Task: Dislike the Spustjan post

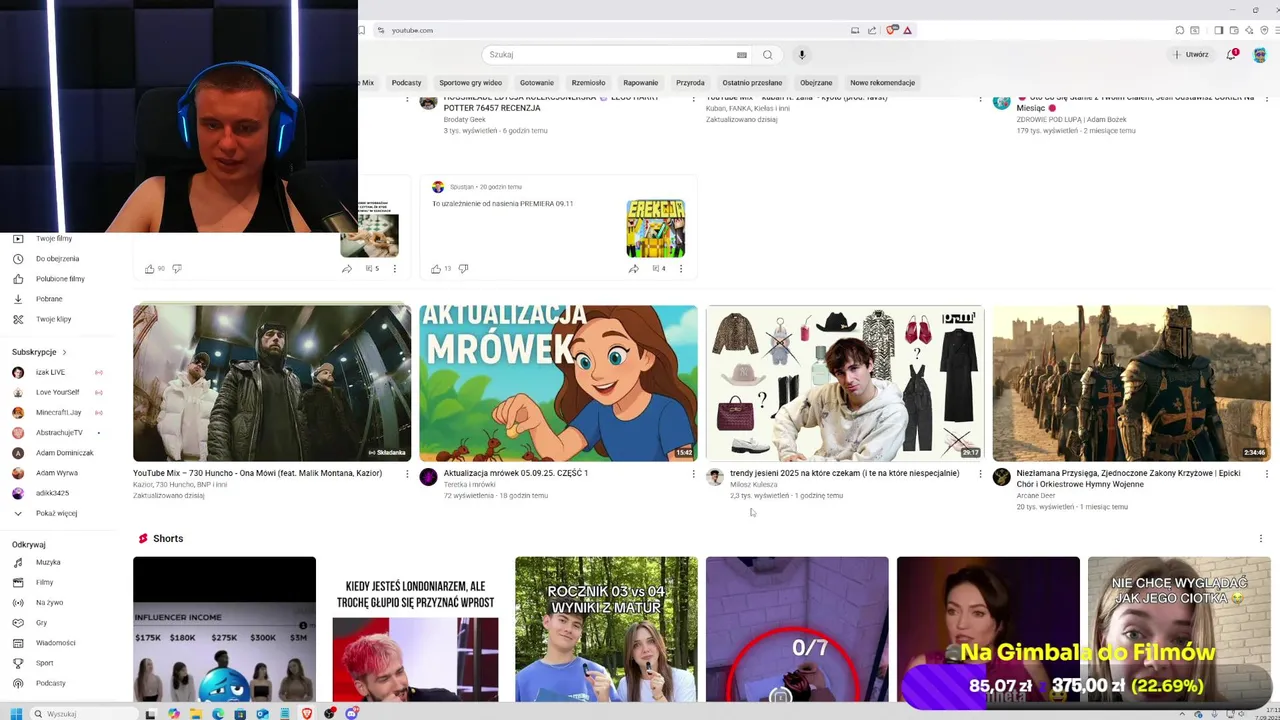Action: 463,268
